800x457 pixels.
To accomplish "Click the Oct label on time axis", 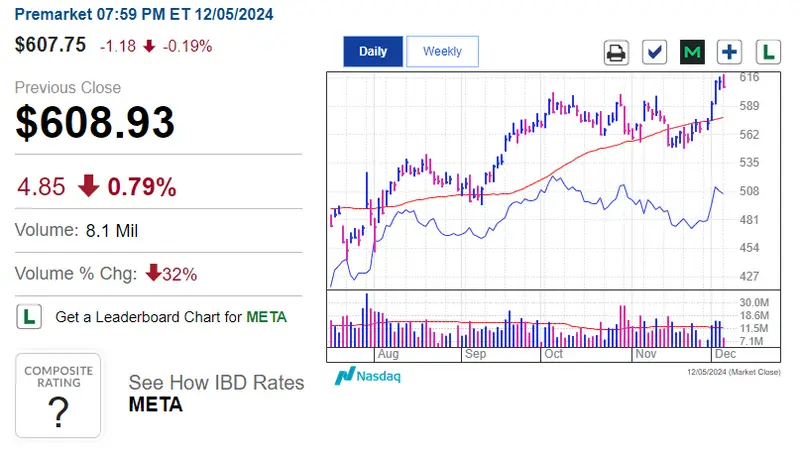I will click(x=554, y=354).
